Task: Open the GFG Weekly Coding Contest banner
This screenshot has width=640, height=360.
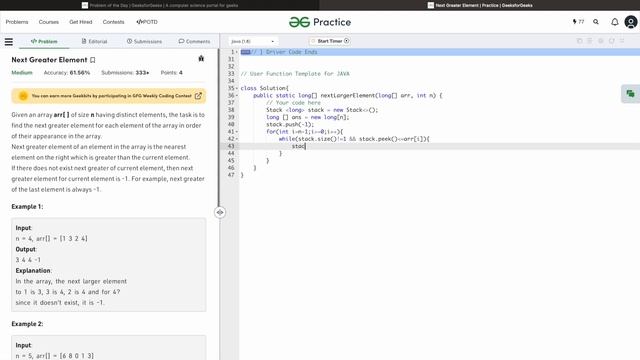Action: click(x=109, y=96)
